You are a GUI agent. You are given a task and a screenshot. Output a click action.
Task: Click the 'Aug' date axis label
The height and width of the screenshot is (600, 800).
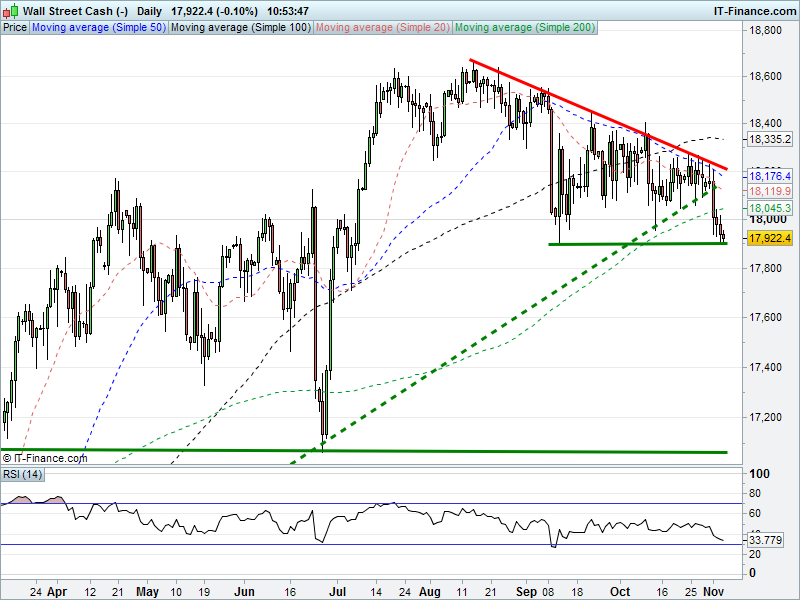pyautogui.click(x=430, y=592)
